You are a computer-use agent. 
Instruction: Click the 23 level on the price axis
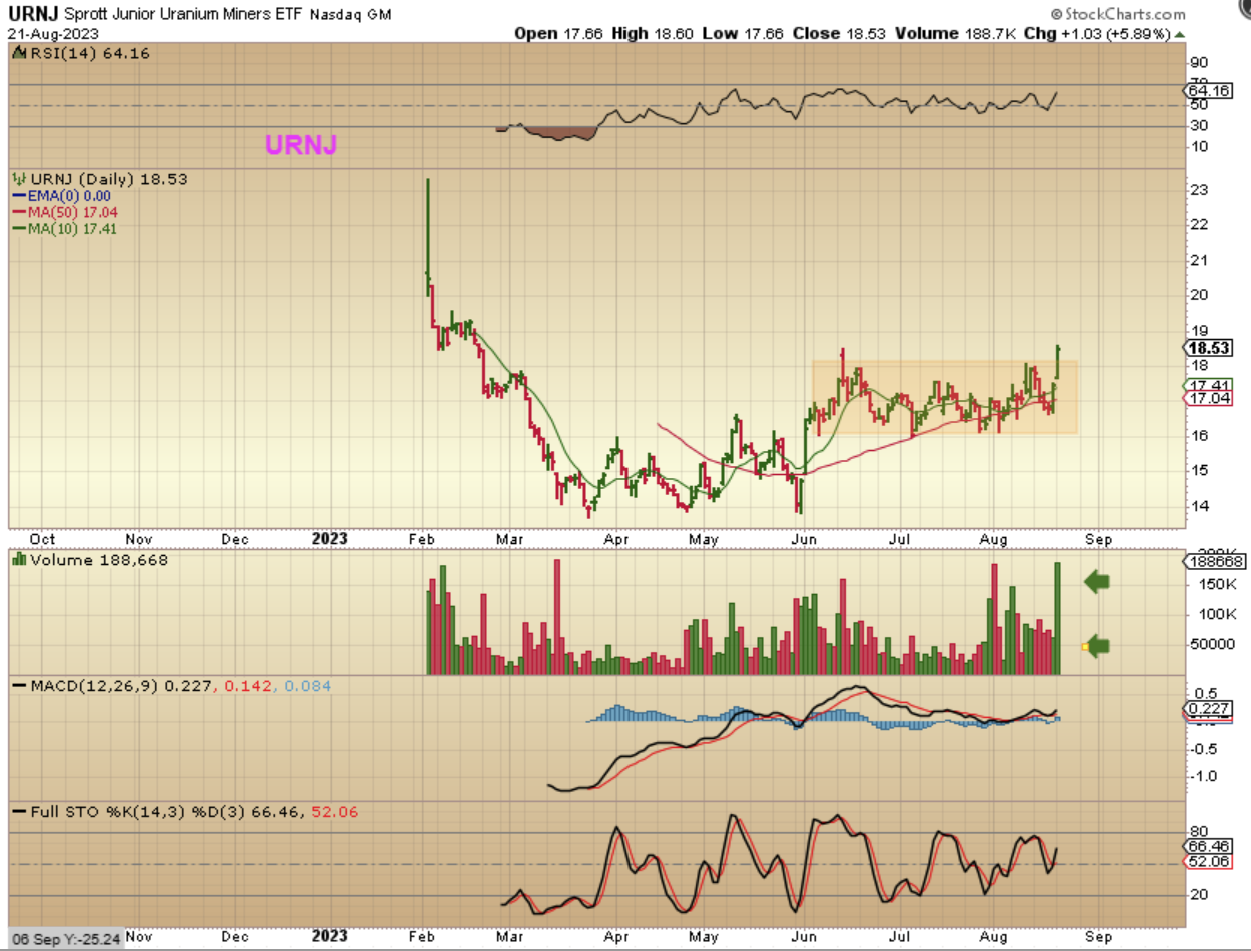[x=1200, y=190]
